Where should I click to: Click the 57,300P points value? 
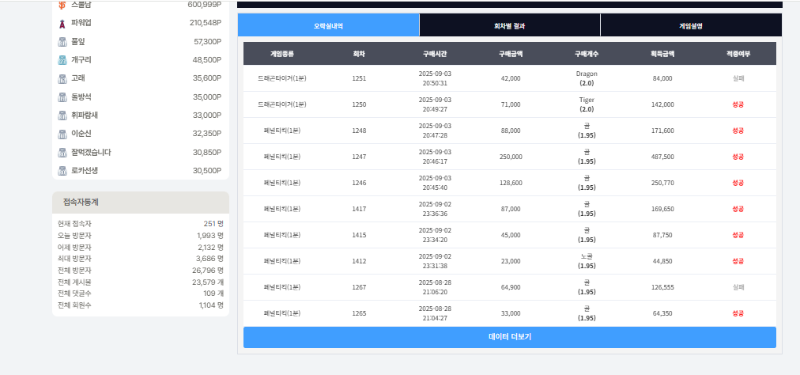pyautogui.click(x=207, y=41)
